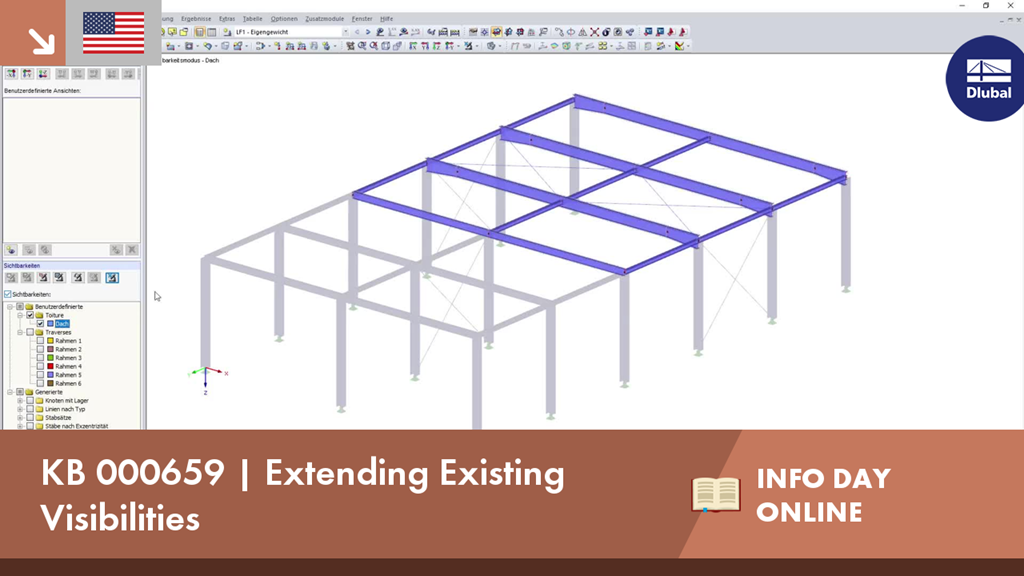This screenshot has width=1024, height=576.
Task: Expand the Linien nach Typ node
Action: pos(20,409)
